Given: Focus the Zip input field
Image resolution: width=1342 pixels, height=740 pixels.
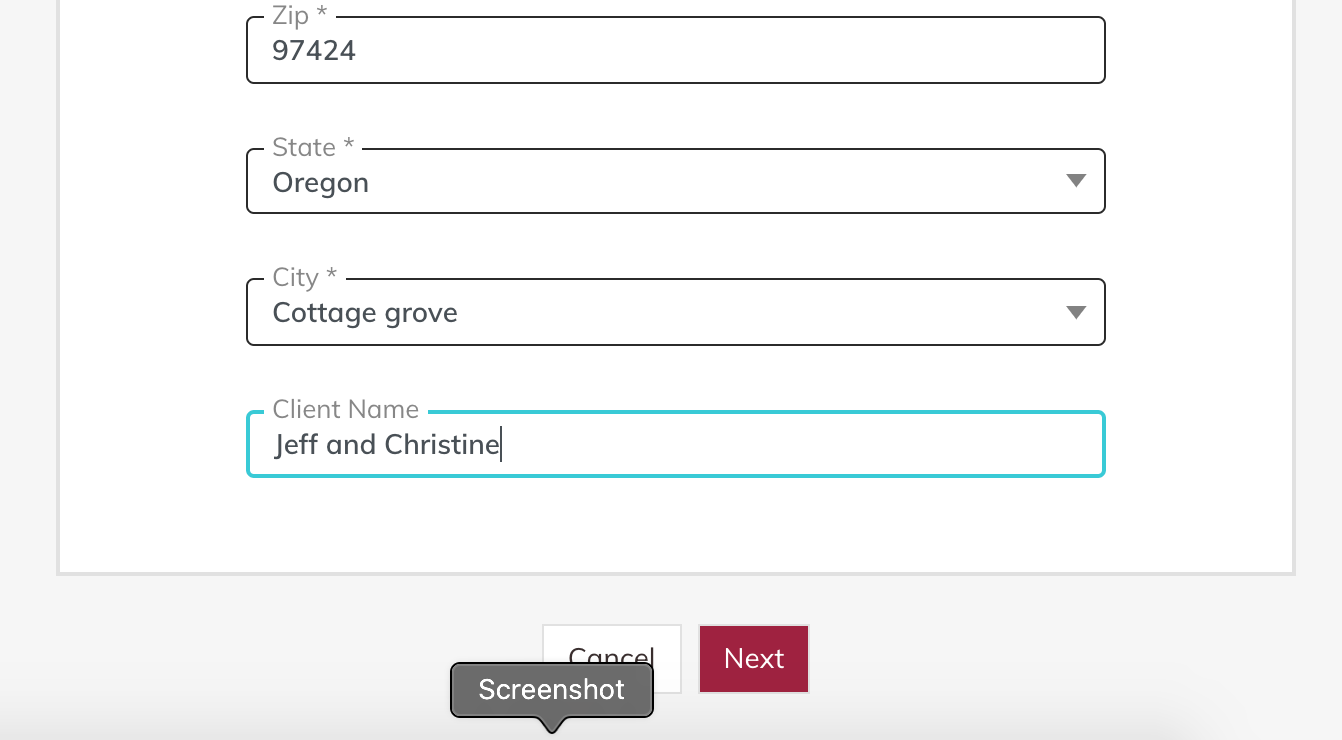Looking at the screenshot, I should (676, 50).
